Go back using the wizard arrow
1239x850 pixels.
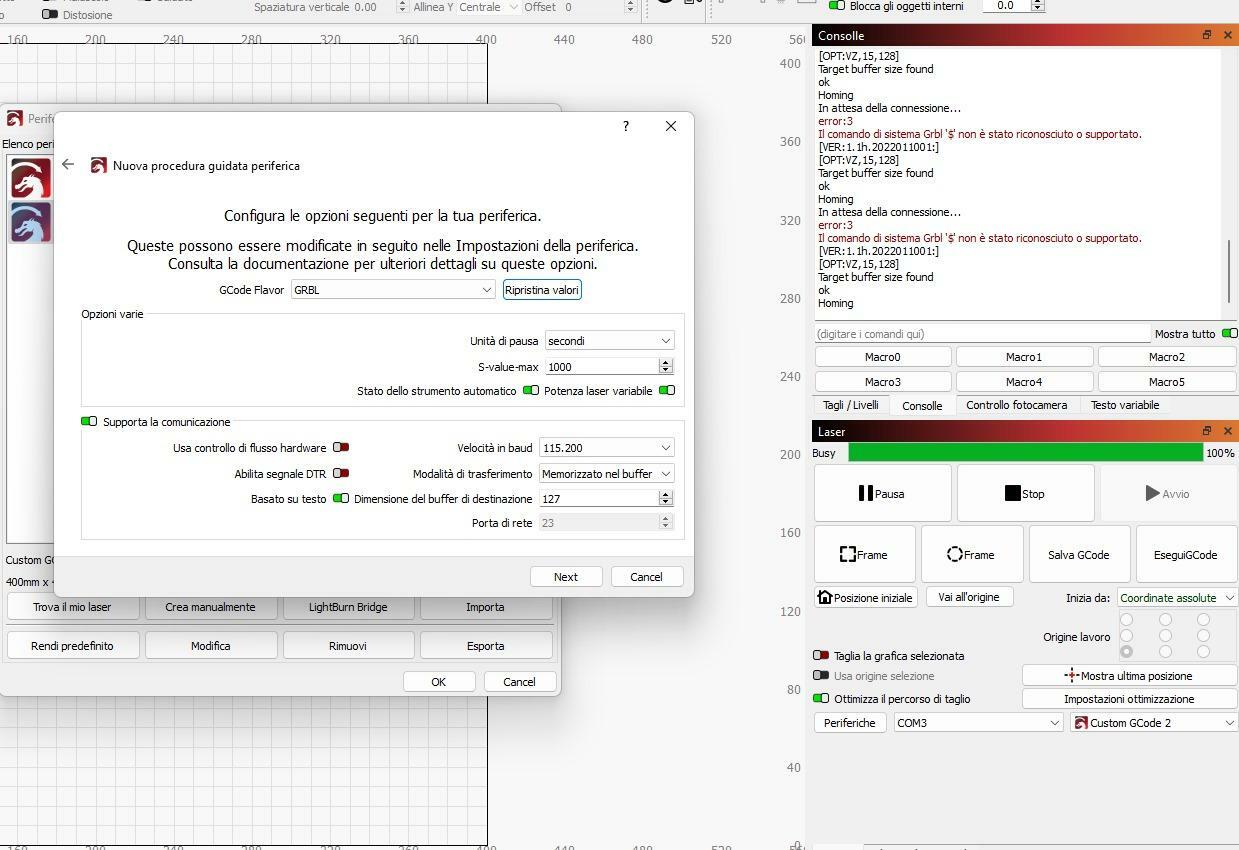coord(68,165)
